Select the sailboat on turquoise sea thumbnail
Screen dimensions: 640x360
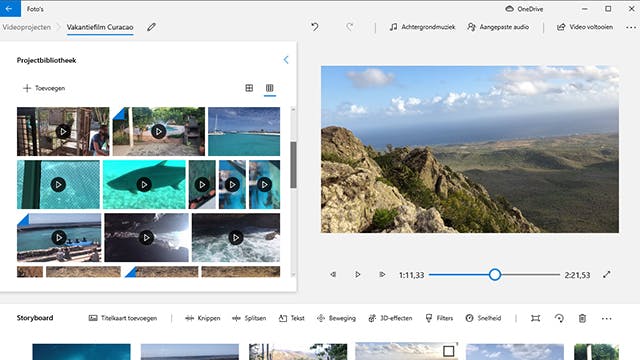(244, 131)
